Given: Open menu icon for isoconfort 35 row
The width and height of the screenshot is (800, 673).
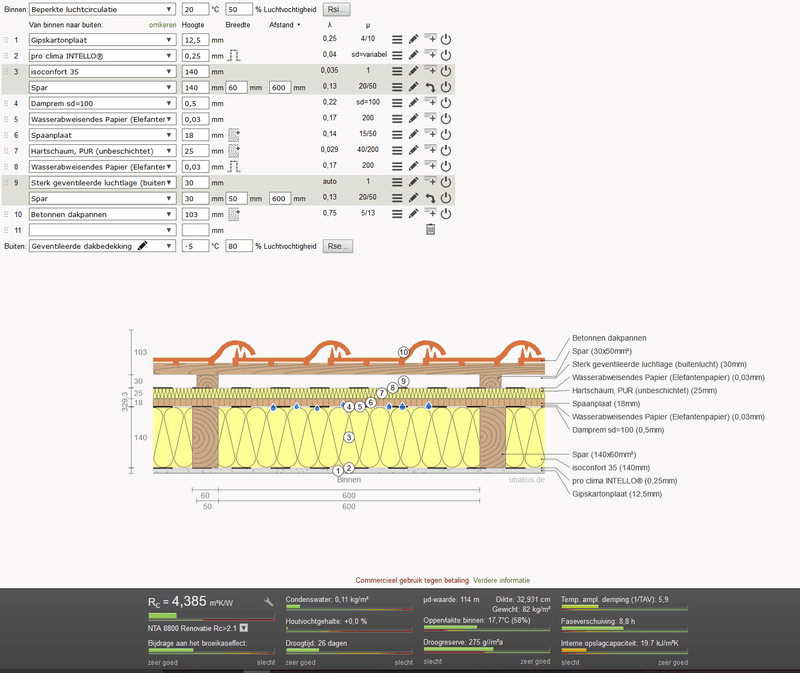Looking at the screenshot, I should point(397,71).
